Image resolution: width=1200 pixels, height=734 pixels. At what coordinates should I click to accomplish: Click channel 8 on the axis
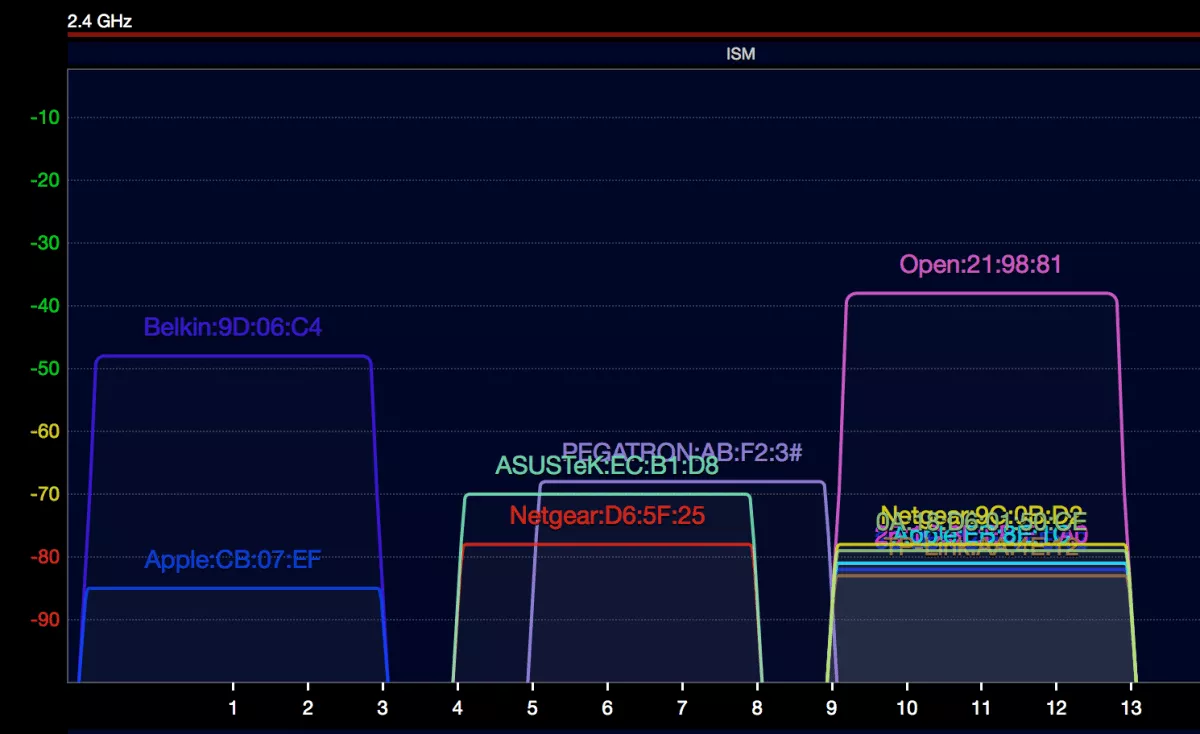point(757,707)
